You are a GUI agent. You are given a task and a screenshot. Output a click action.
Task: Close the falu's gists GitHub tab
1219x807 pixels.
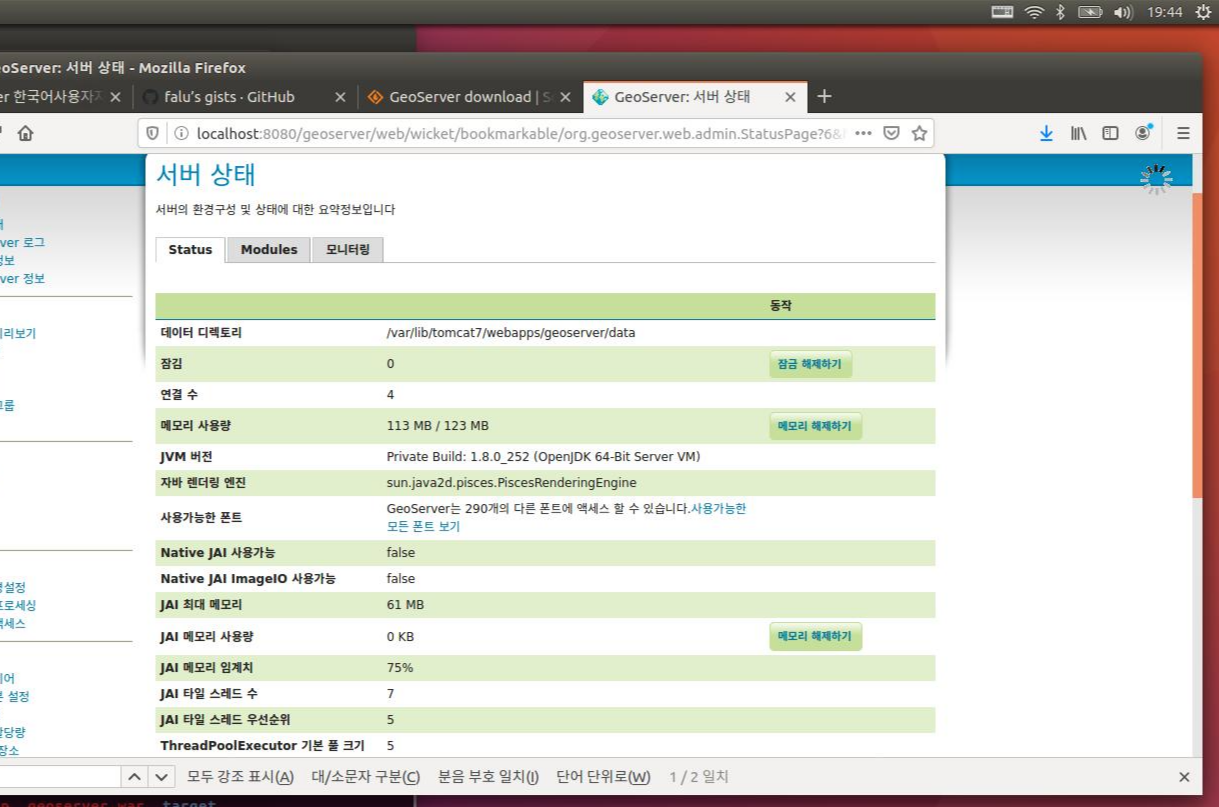click(x=340, y=97)
